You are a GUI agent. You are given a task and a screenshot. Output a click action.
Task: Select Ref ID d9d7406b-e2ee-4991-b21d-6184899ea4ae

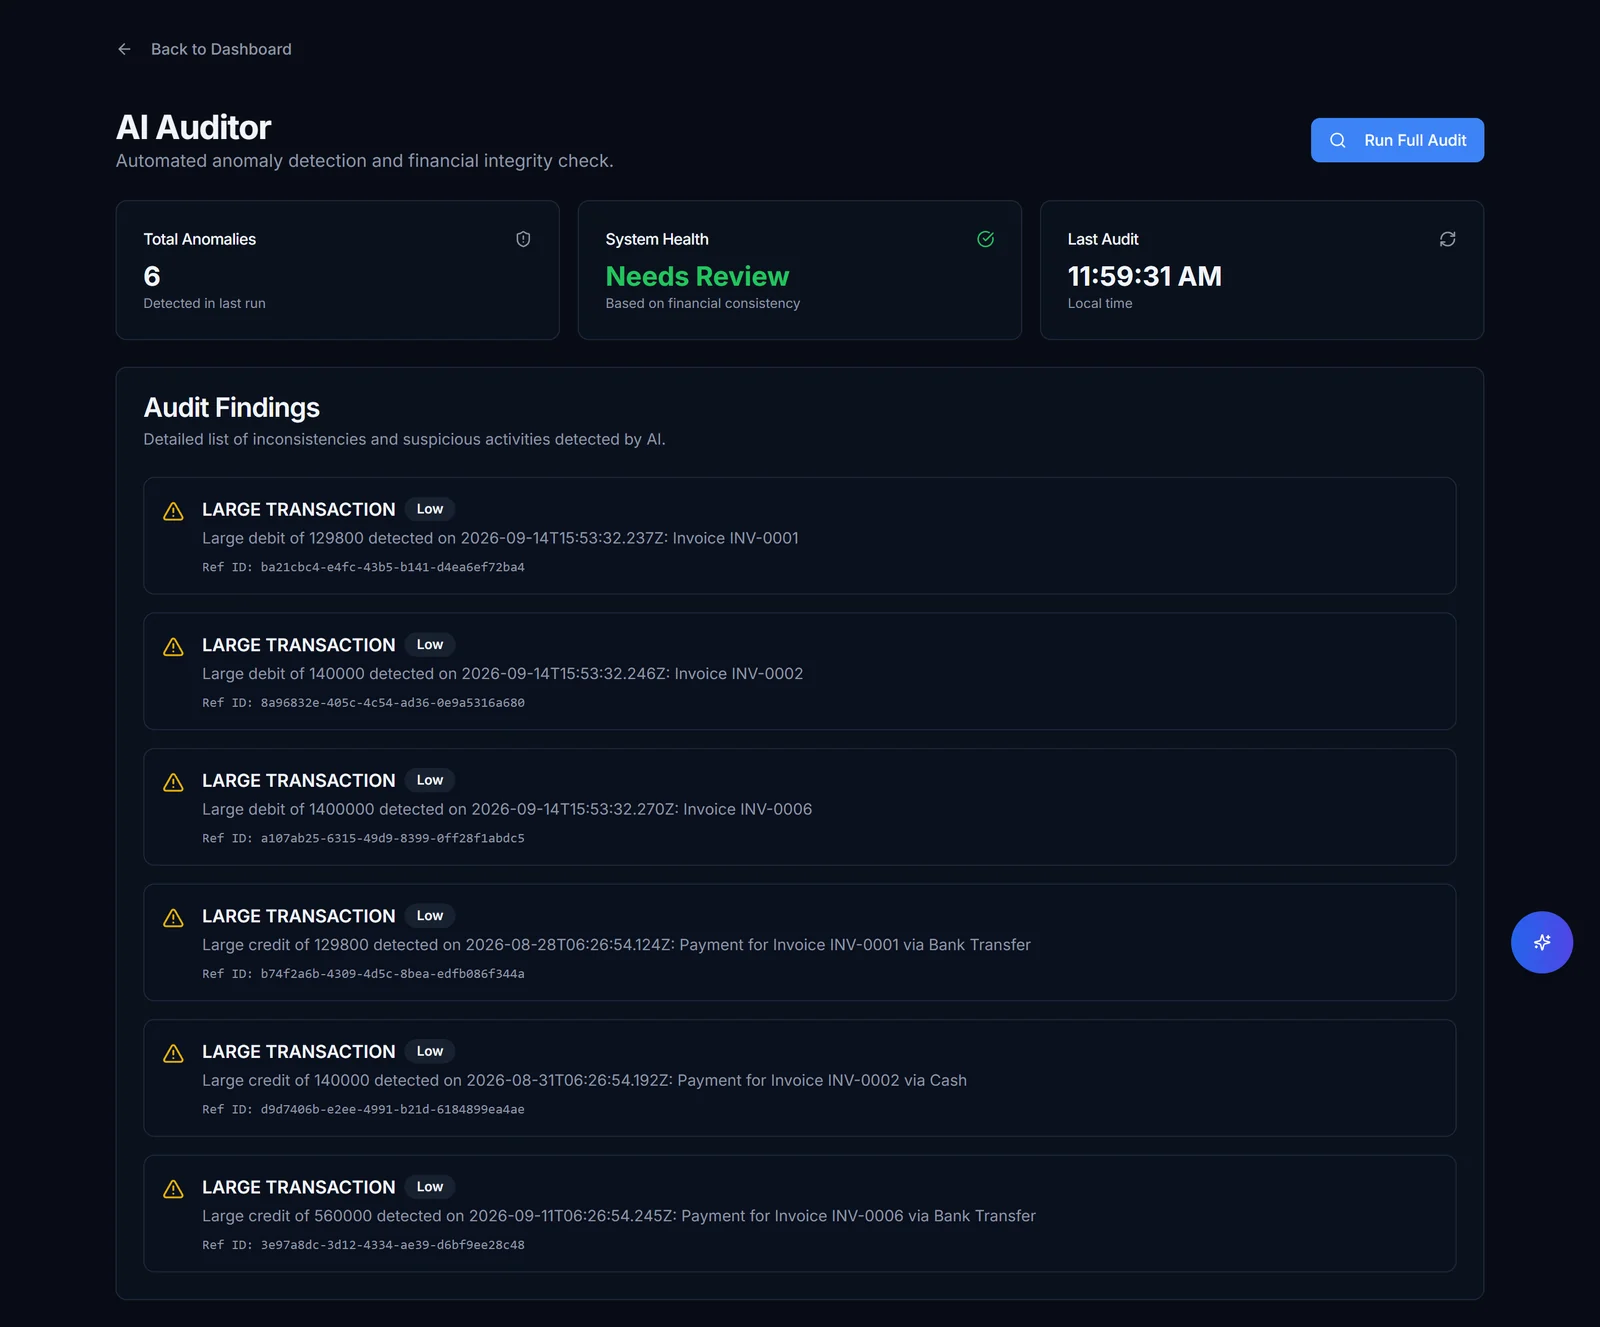coord(363,1109)
